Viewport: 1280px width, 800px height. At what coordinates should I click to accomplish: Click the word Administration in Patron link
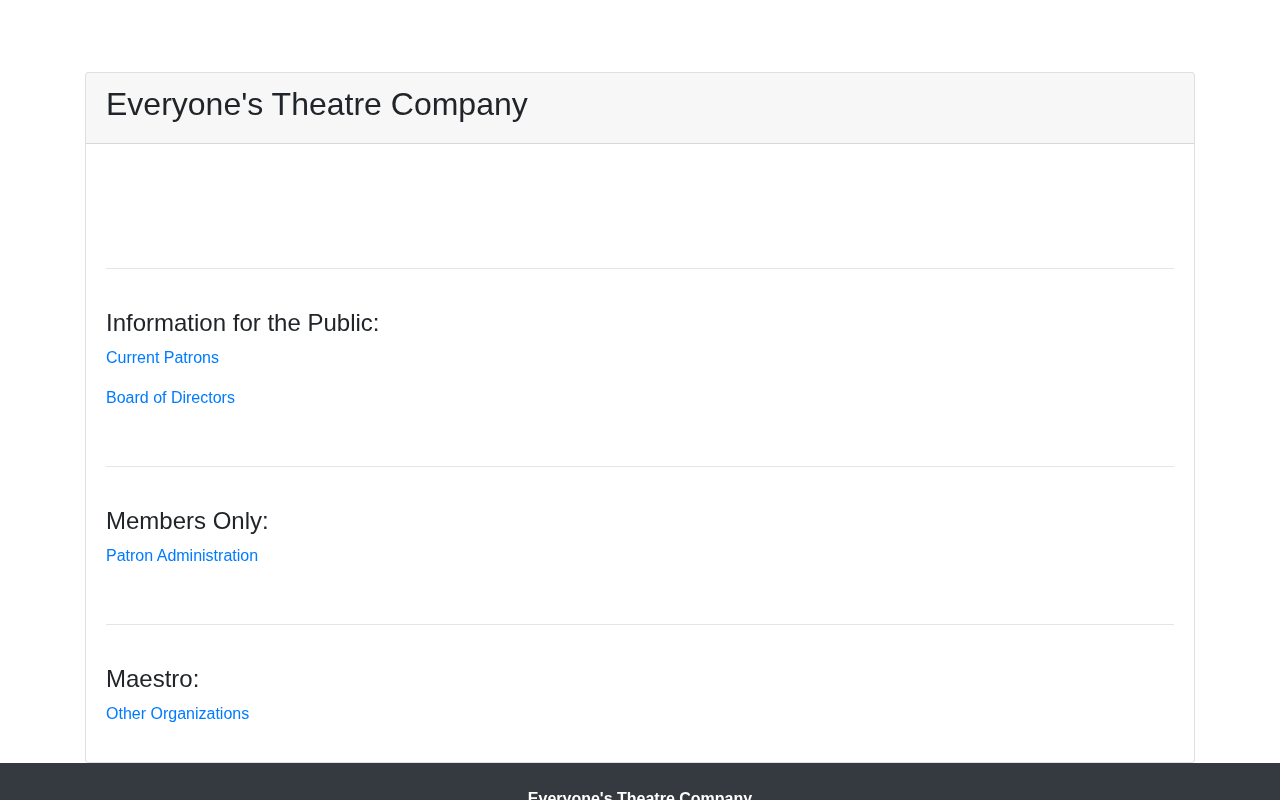[x=207, y=556]
